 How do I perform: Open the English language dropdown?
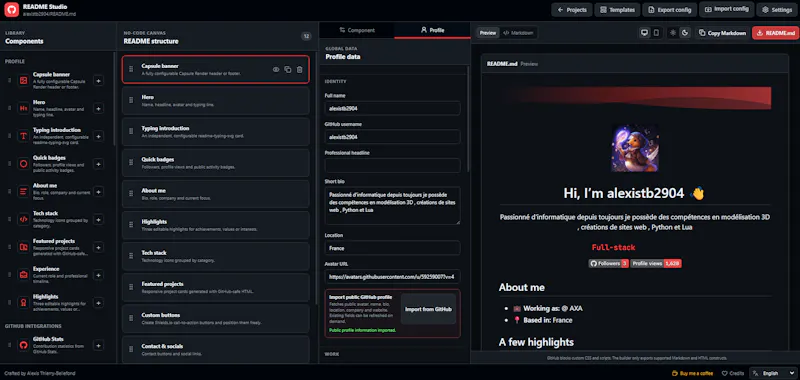click(x=774, y=373)
